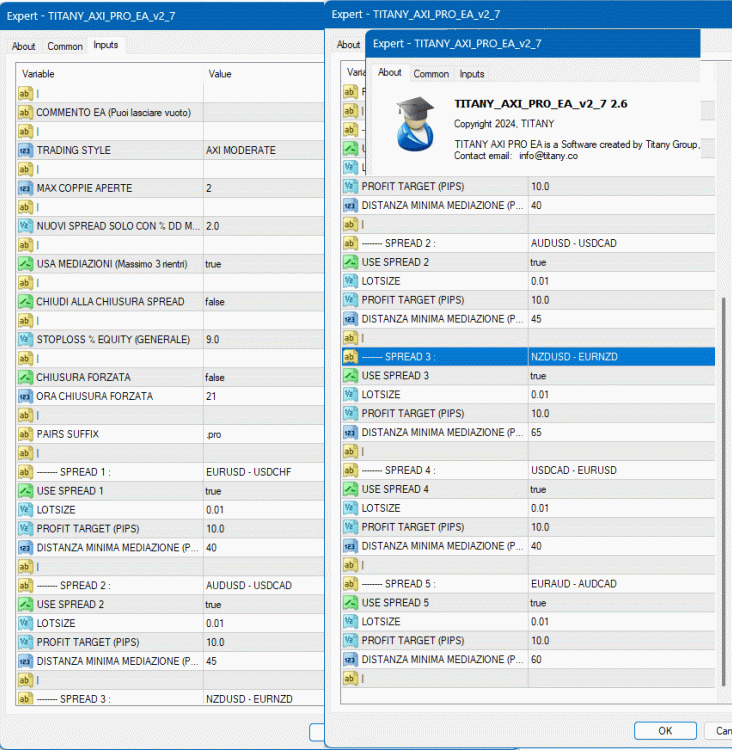This screenshot has width=732, height=750.
Task: Click the integer icon beside TRADING STYLE
Action: click(x=25, y=150)
